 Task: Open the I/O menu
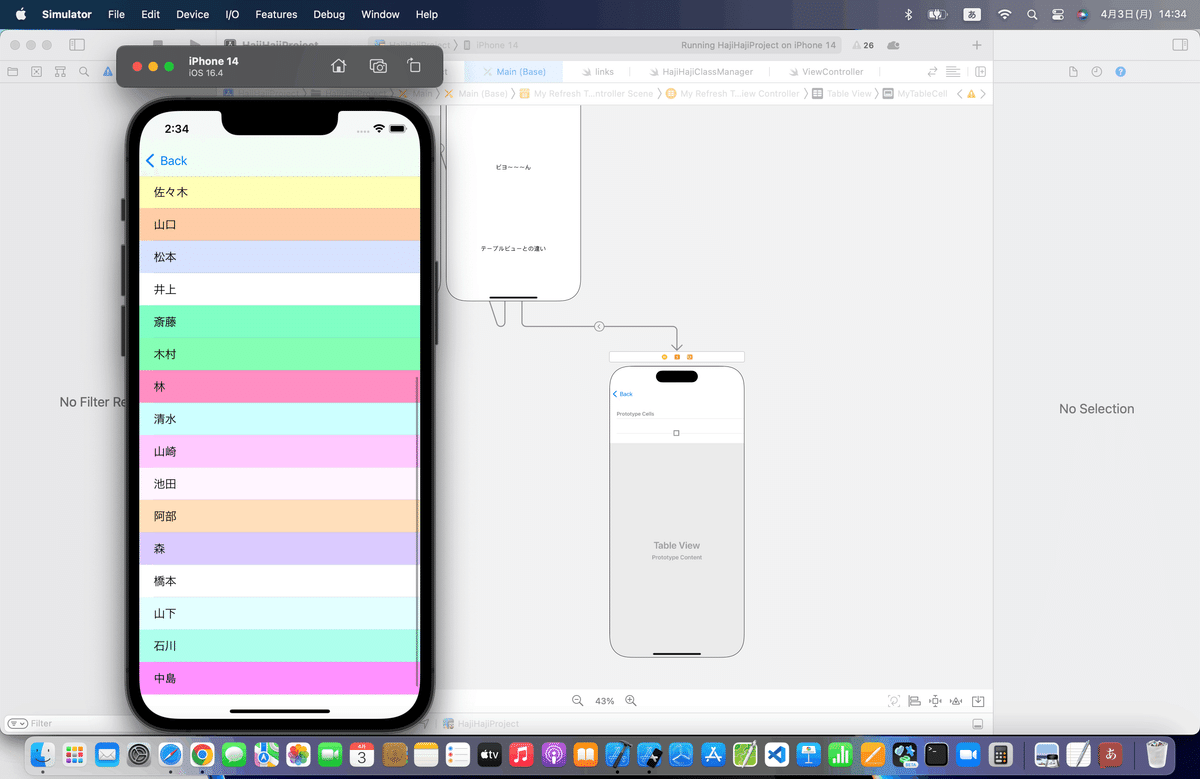(232, 15)
